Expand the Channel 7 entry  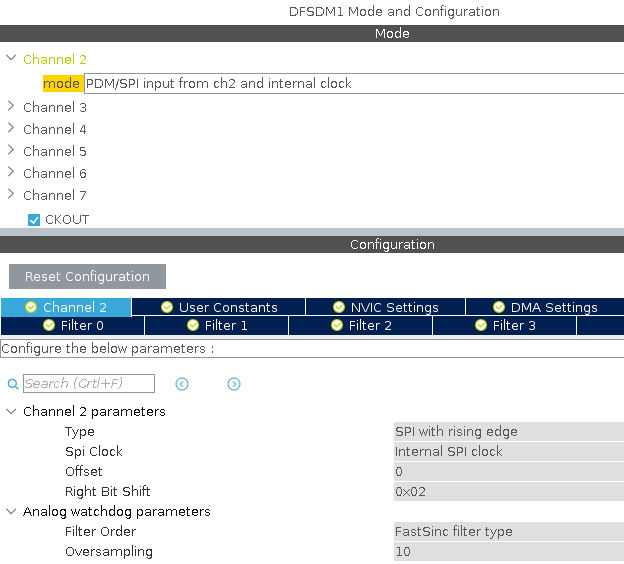click(11, 195)
